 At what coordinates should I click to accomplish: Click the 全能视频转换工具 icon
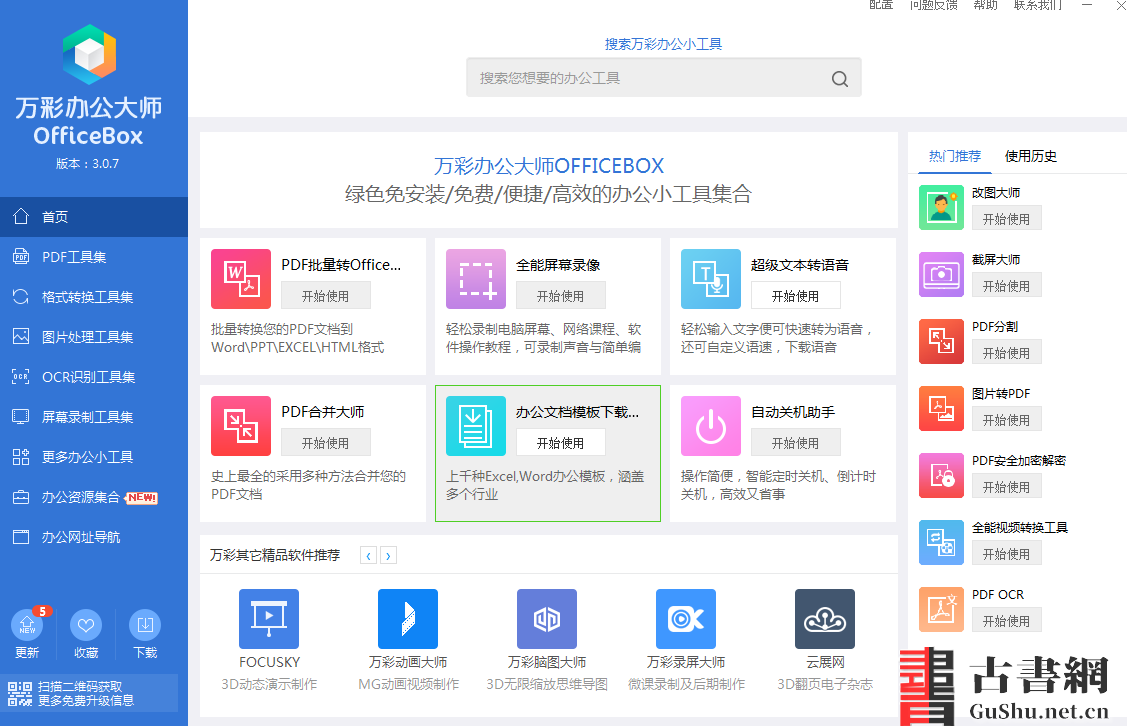(942, 542)
